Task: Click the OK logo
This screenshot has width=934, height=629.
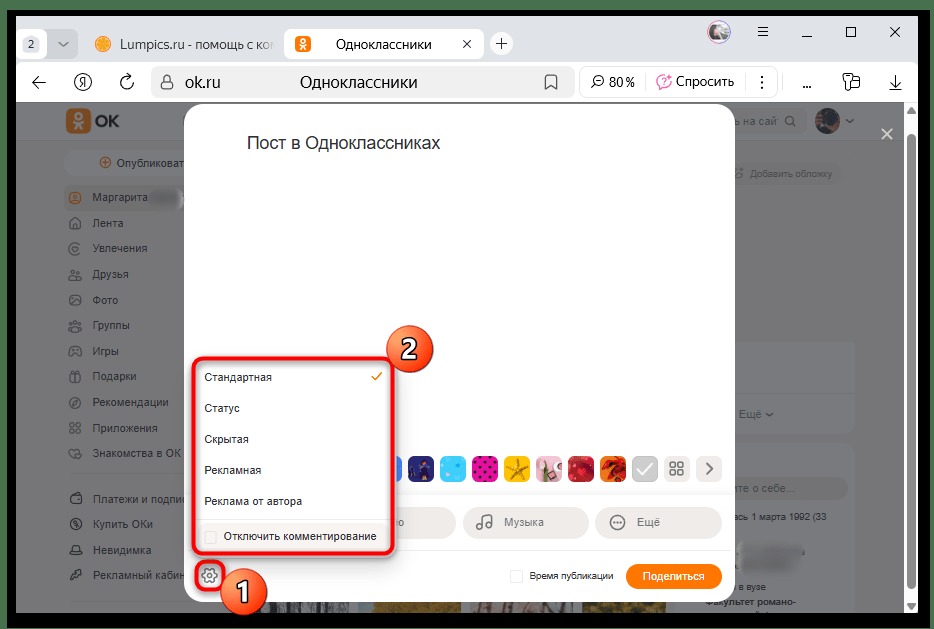Action: (x=92, y=121)
